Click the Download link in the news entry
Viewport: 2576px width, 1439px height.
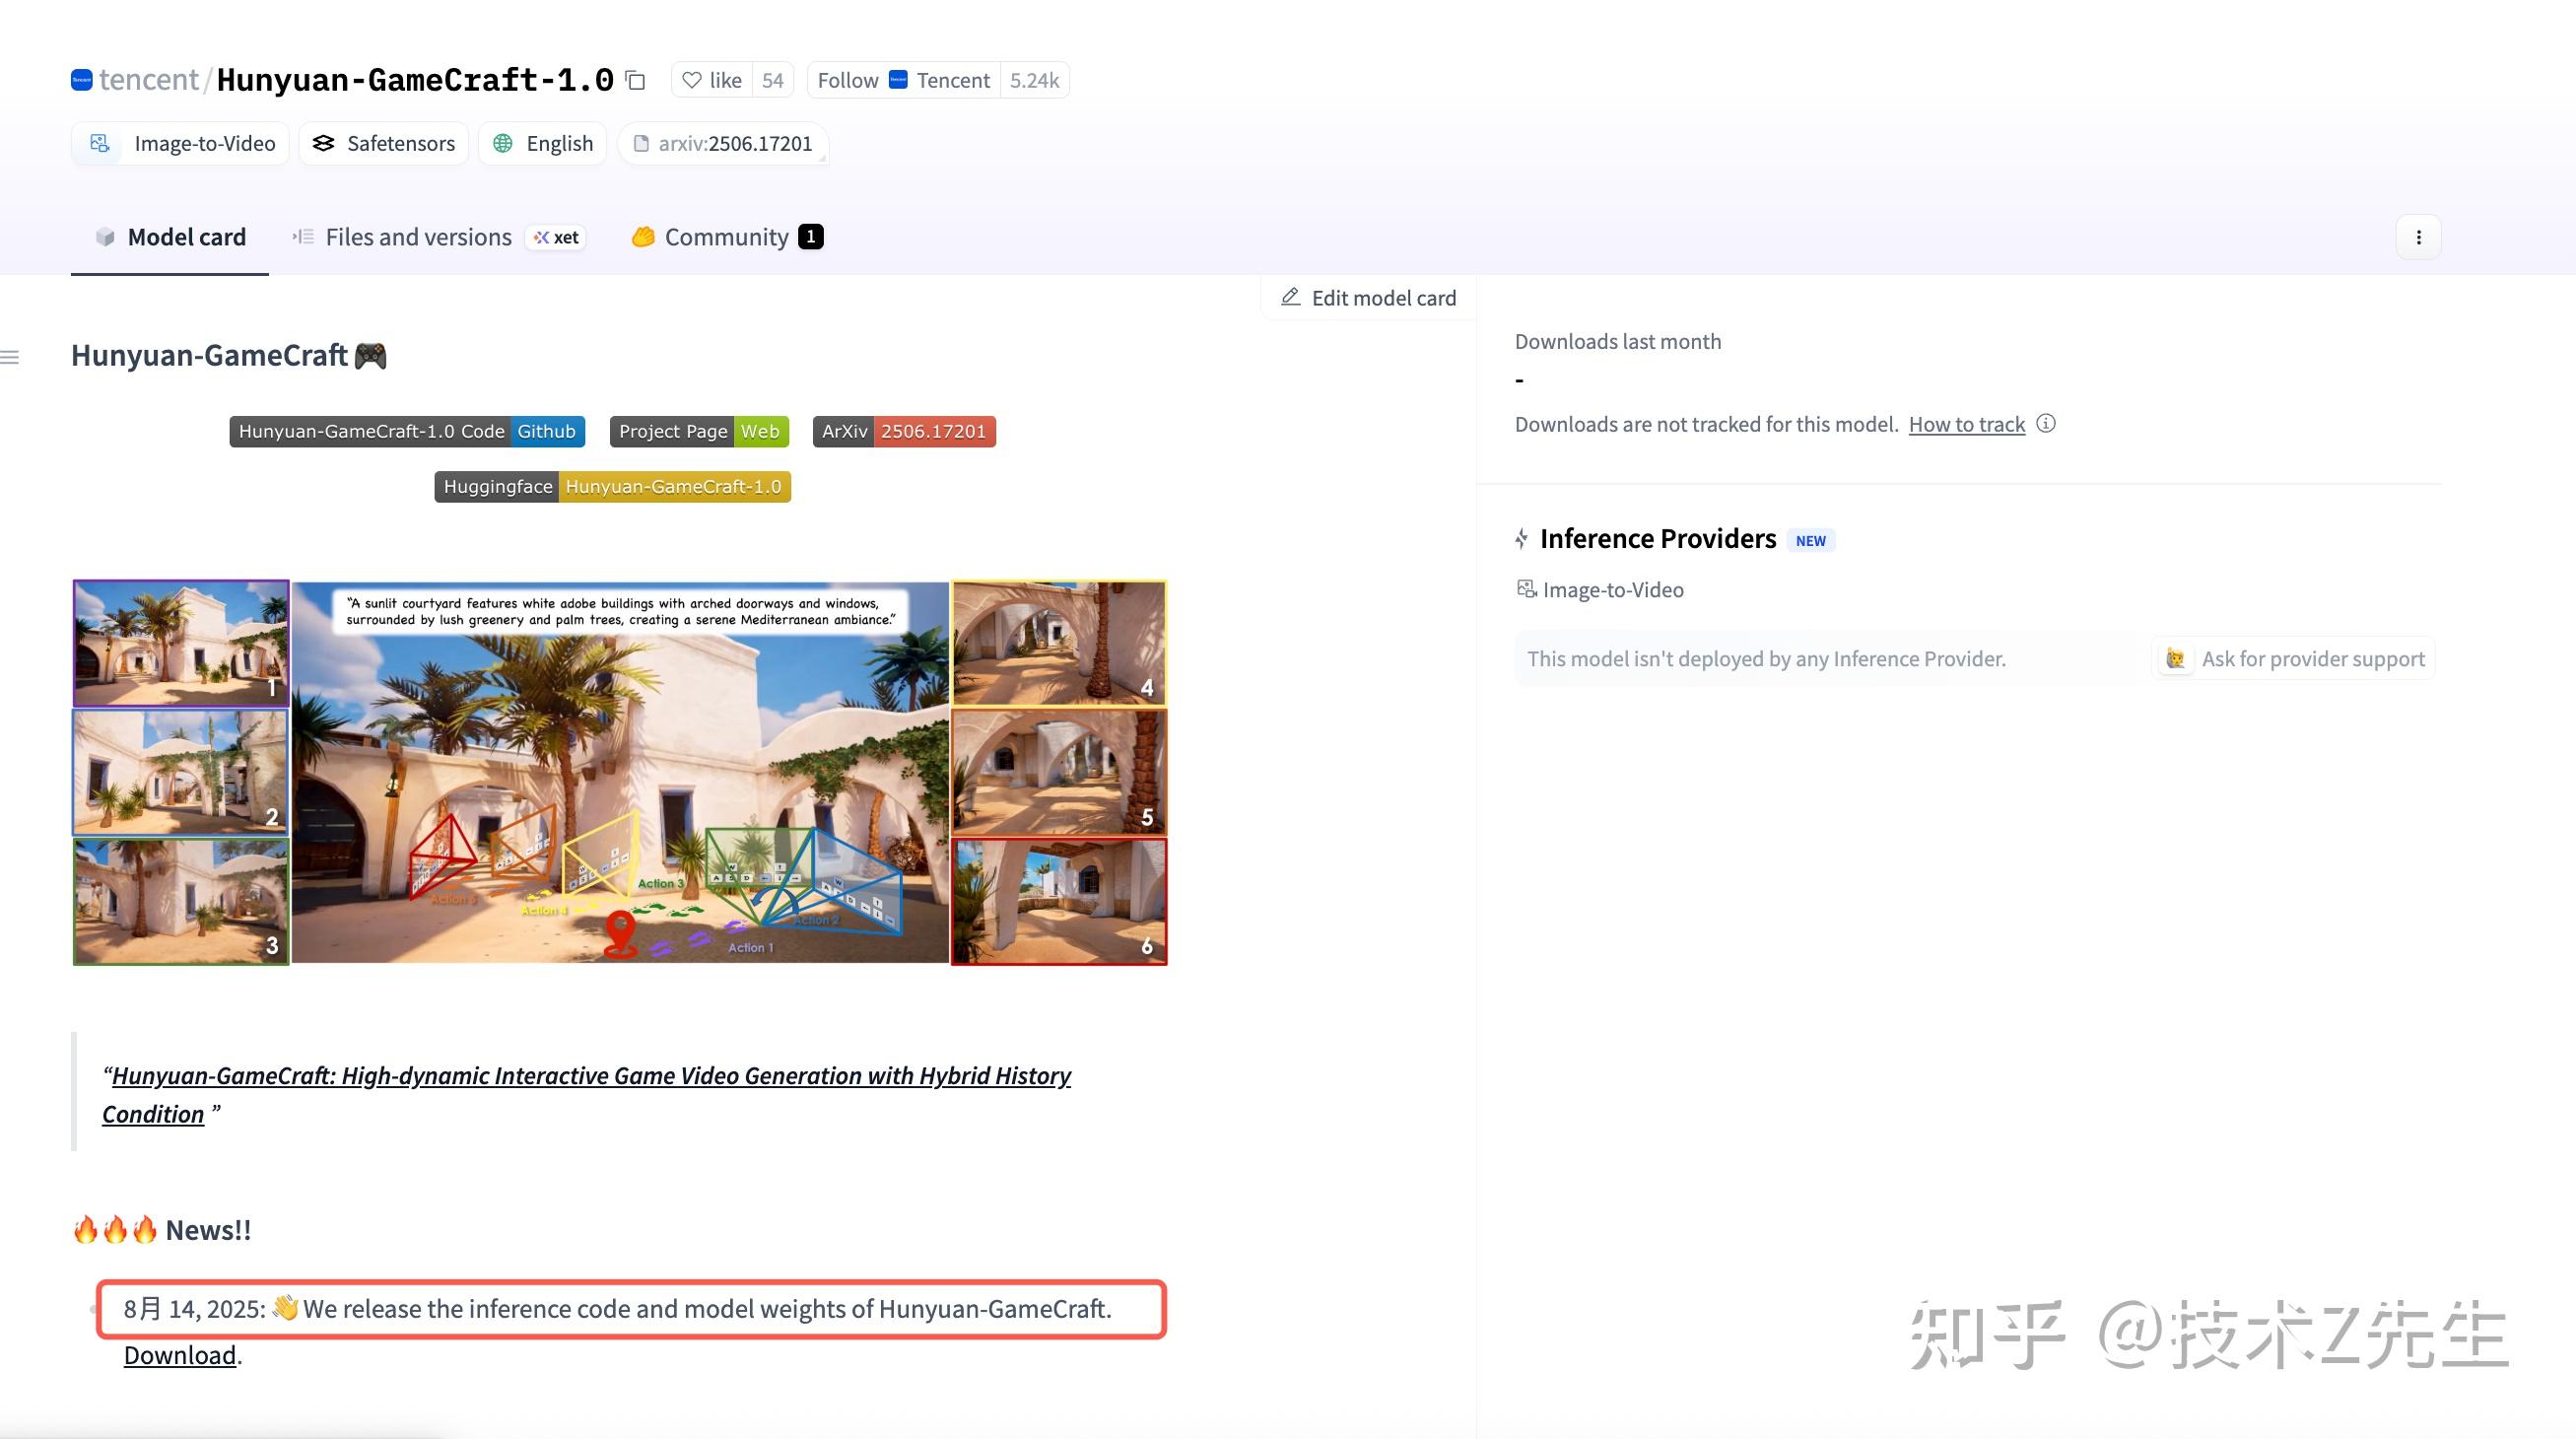179,1354
